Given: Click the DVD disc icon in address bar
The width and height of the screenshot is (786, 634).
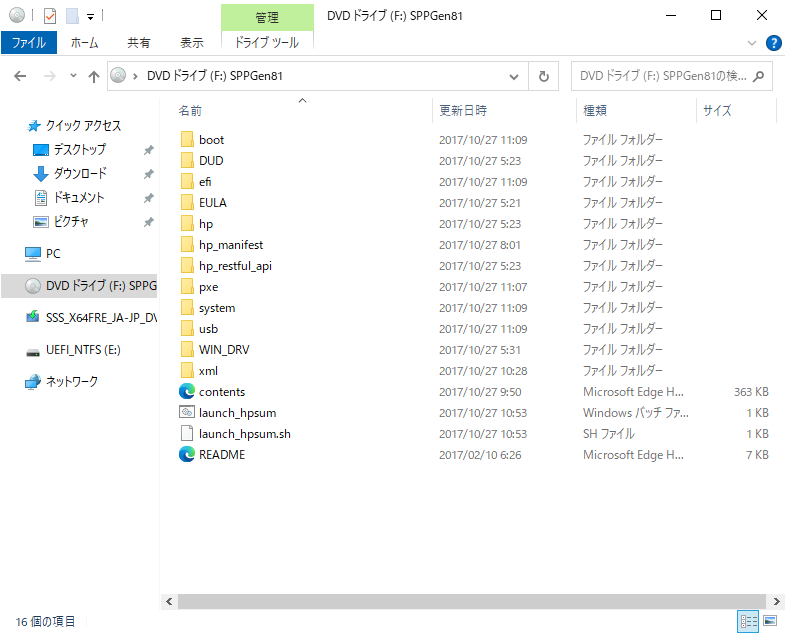Looking at the screenshot, I should (x=118, y=76).
